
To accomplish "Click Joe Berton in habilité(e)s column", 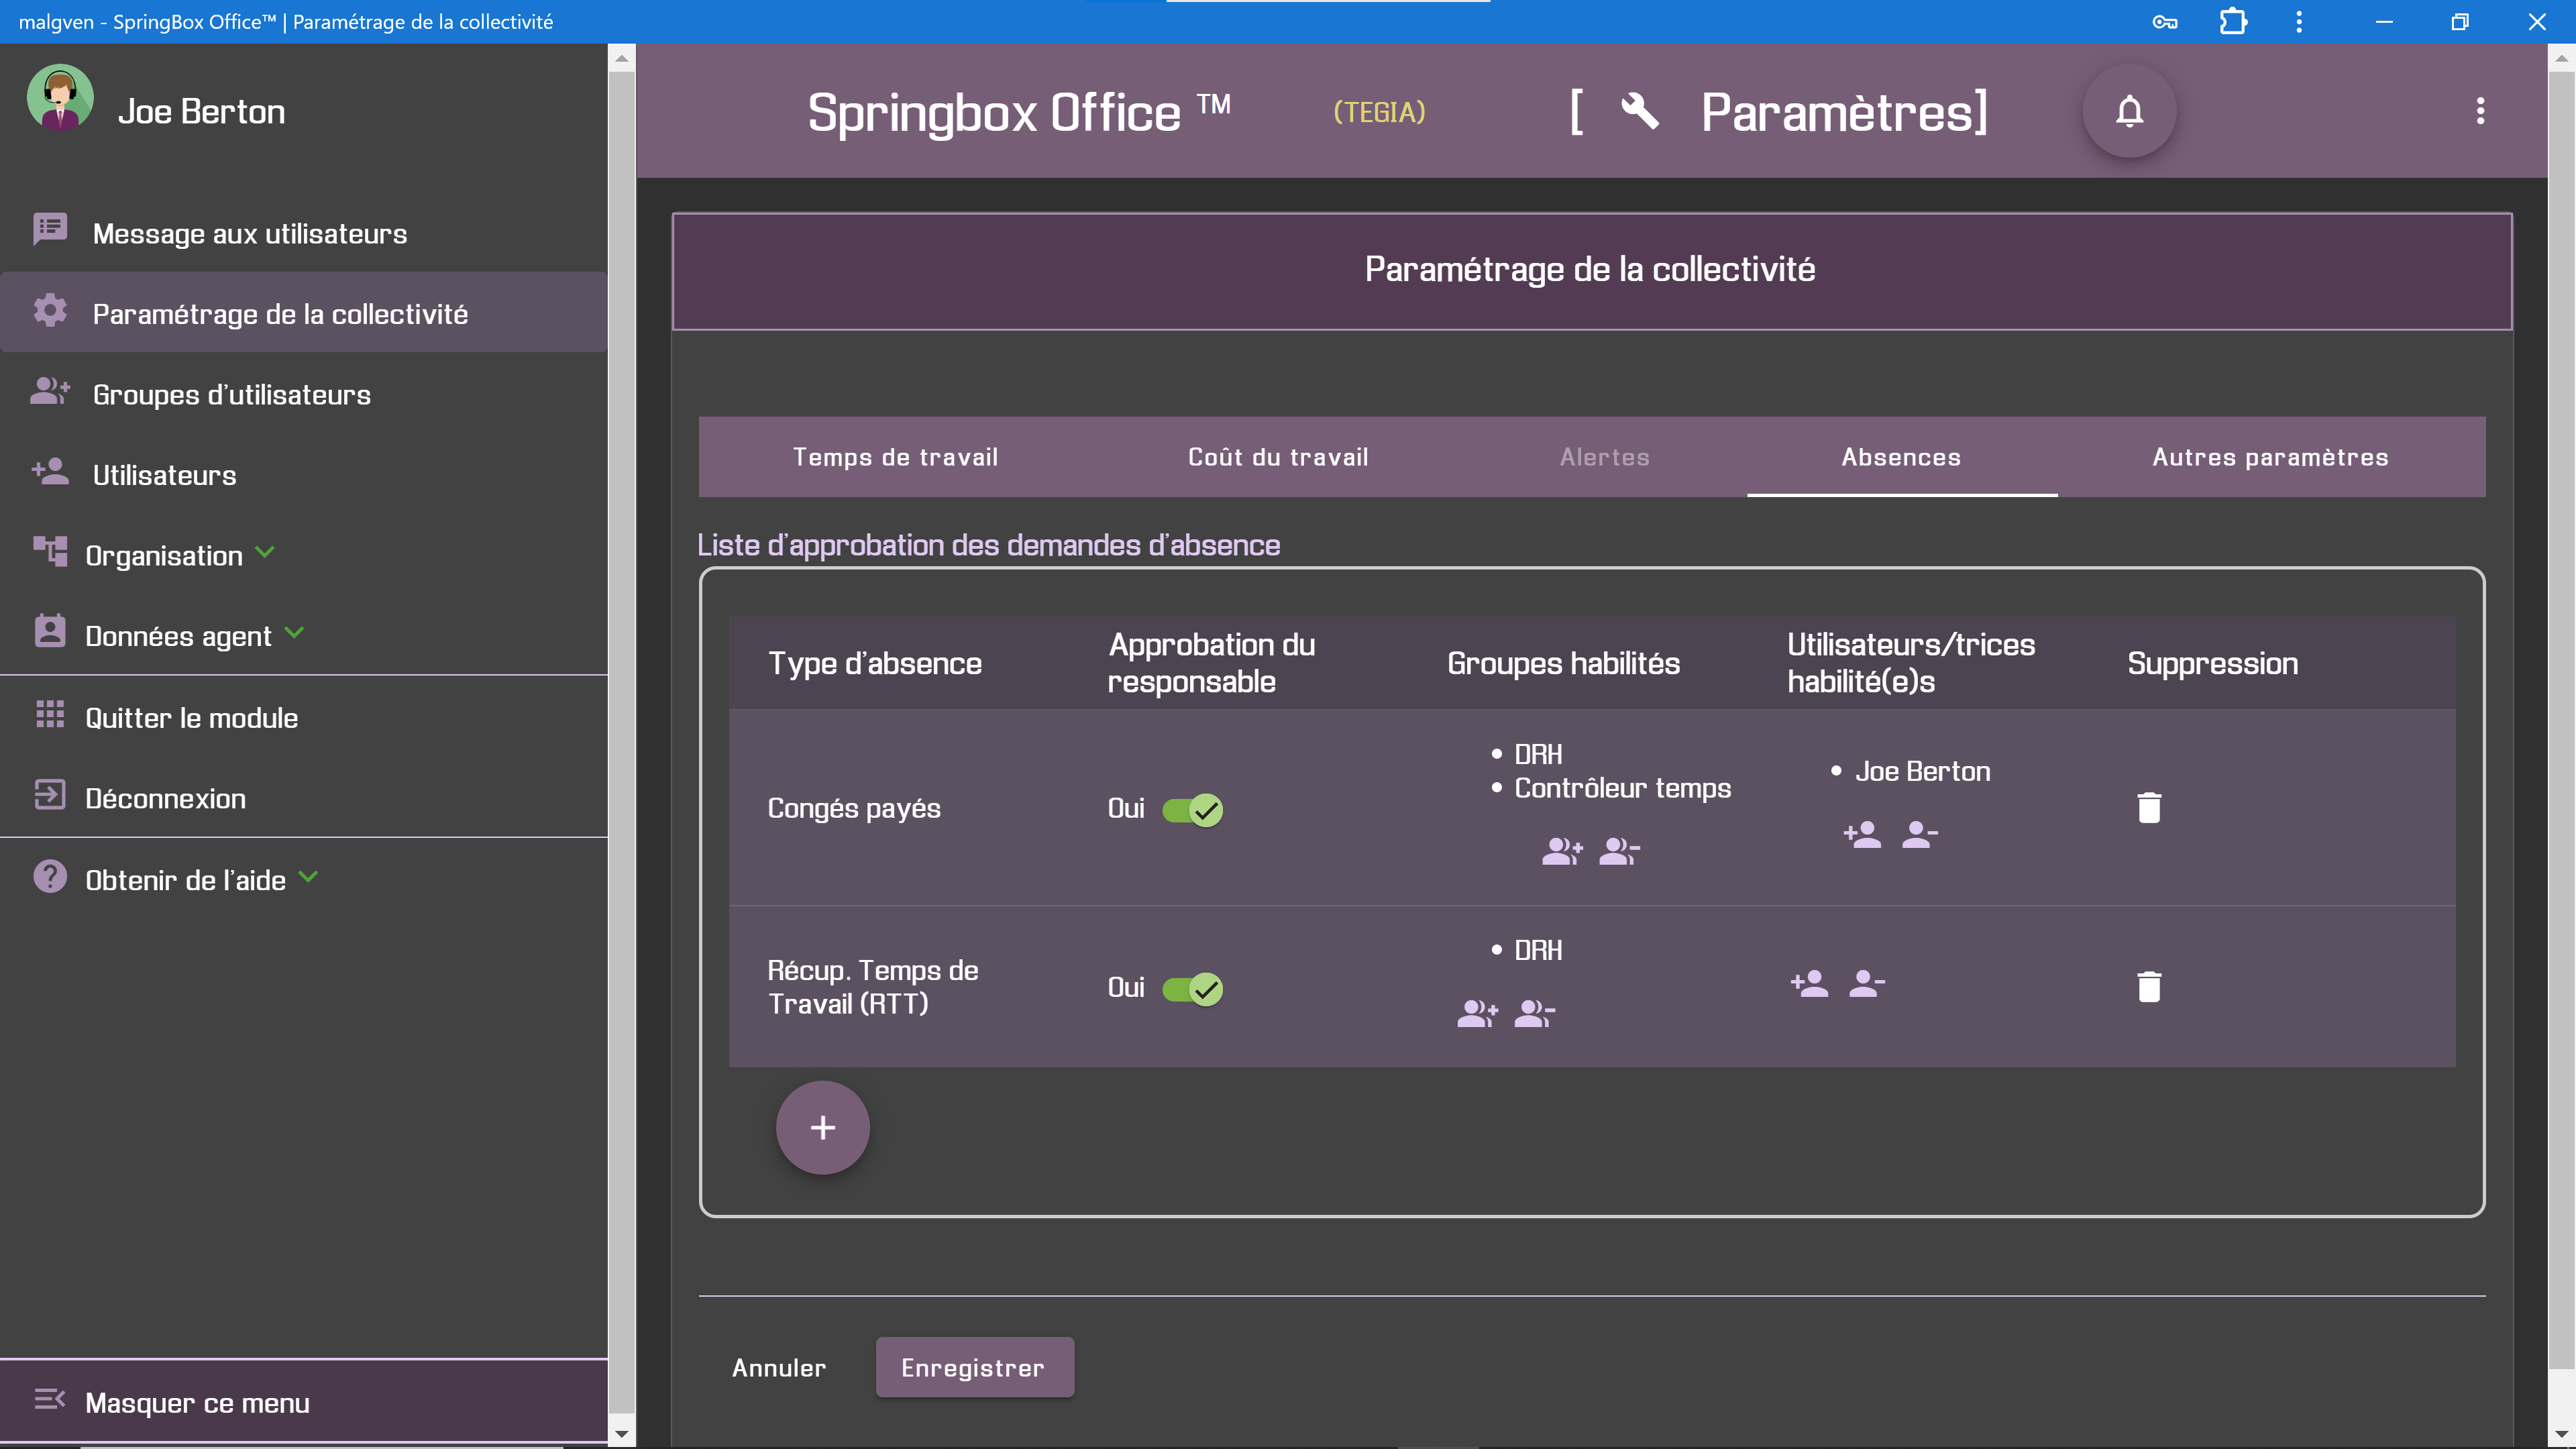I will click(x=1922, y=771).
